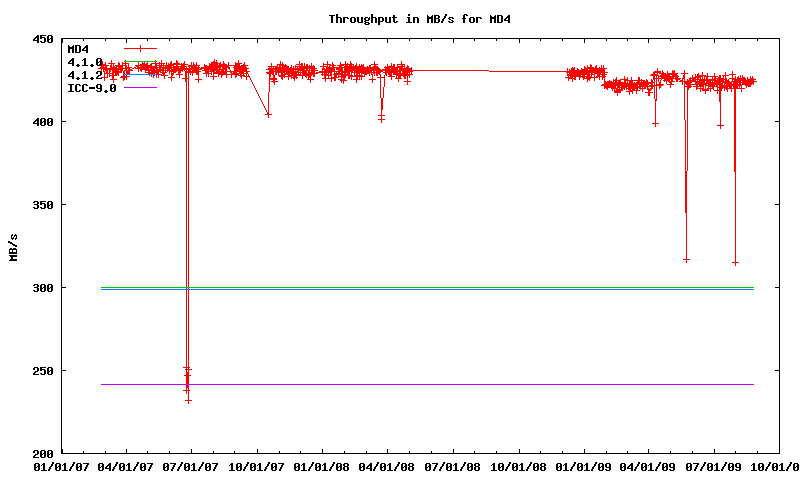Click the 450 y-axis tick label

pyautogui.click(x=43, y=39)
